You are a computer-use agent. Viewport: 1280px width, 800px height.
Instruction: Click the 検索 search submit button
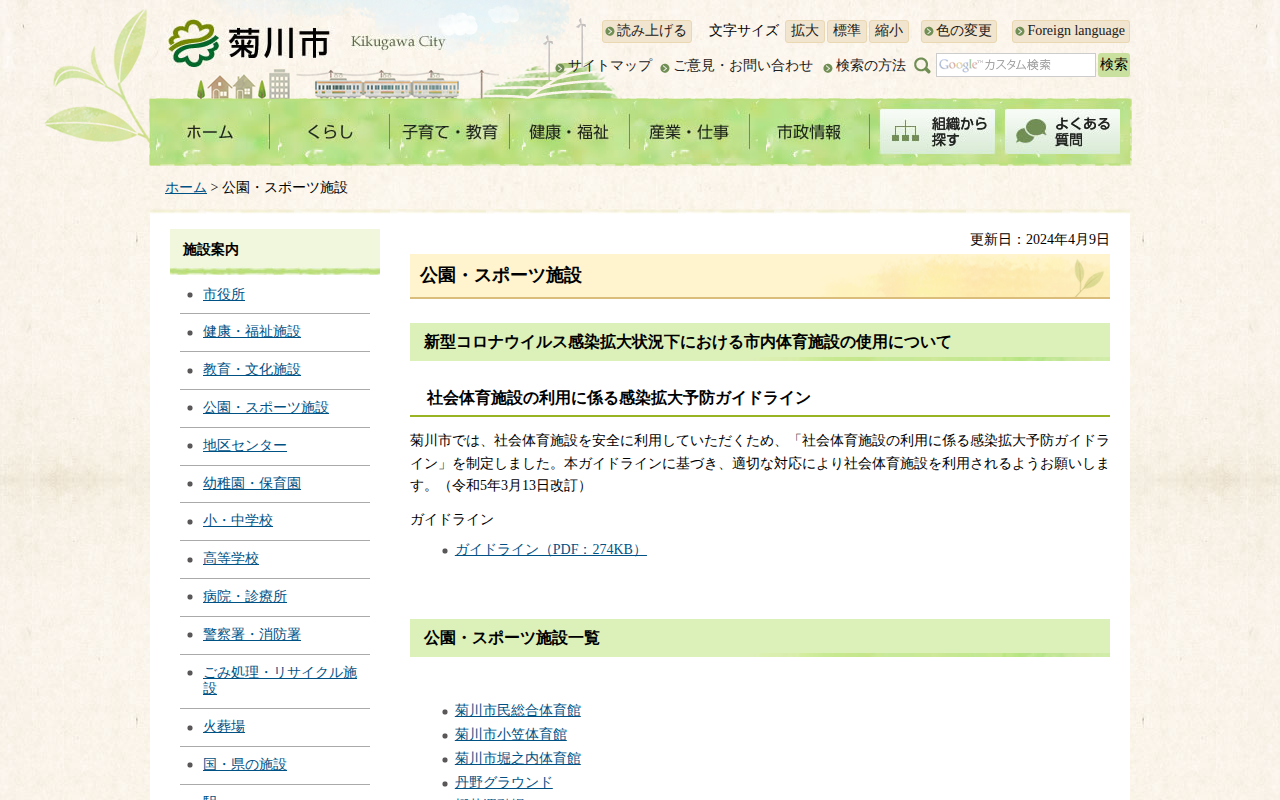tap(1113, 65)
